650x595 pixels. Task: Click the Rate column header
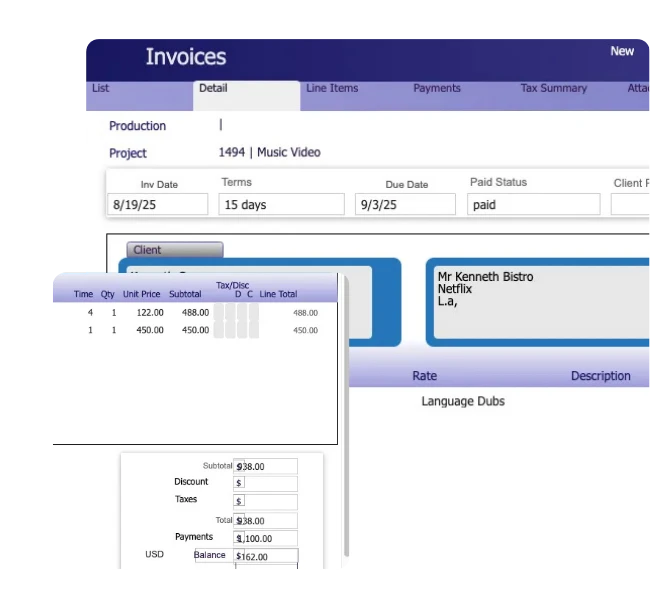[x=424, y=376]
